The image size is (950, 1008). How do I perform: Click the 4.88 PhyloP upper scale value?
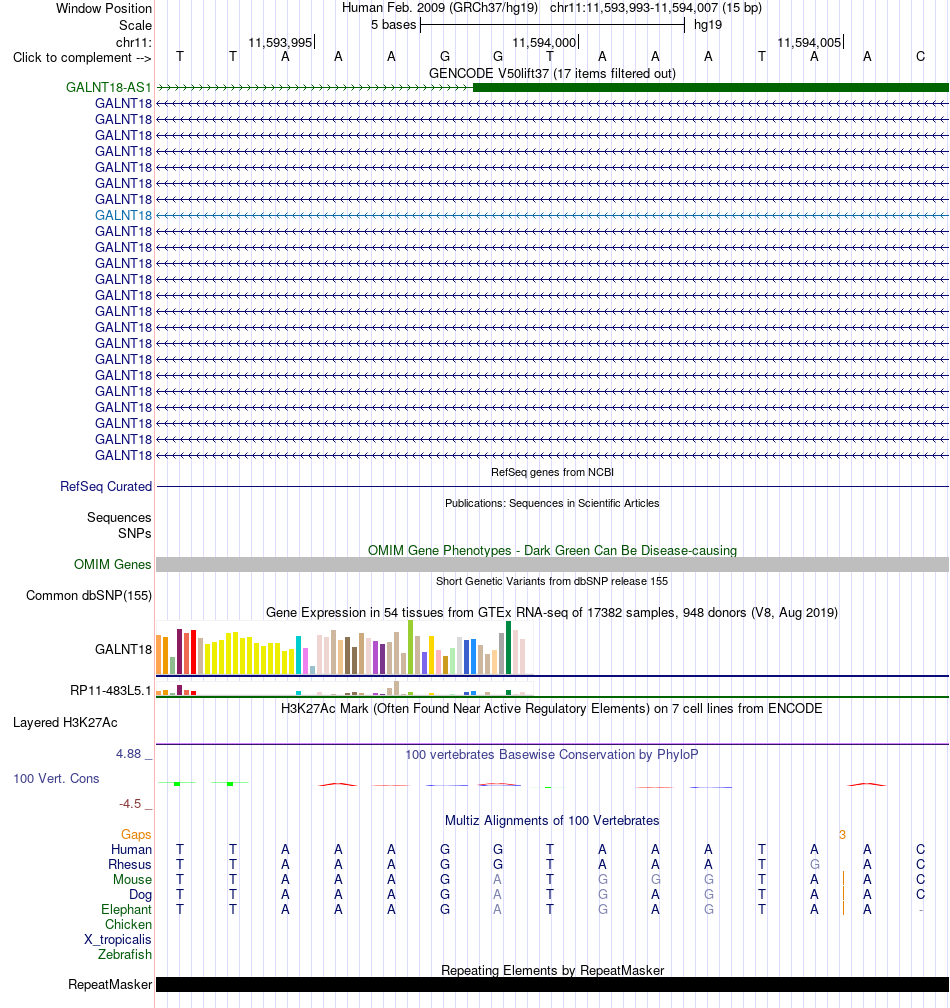coord(129,753)
